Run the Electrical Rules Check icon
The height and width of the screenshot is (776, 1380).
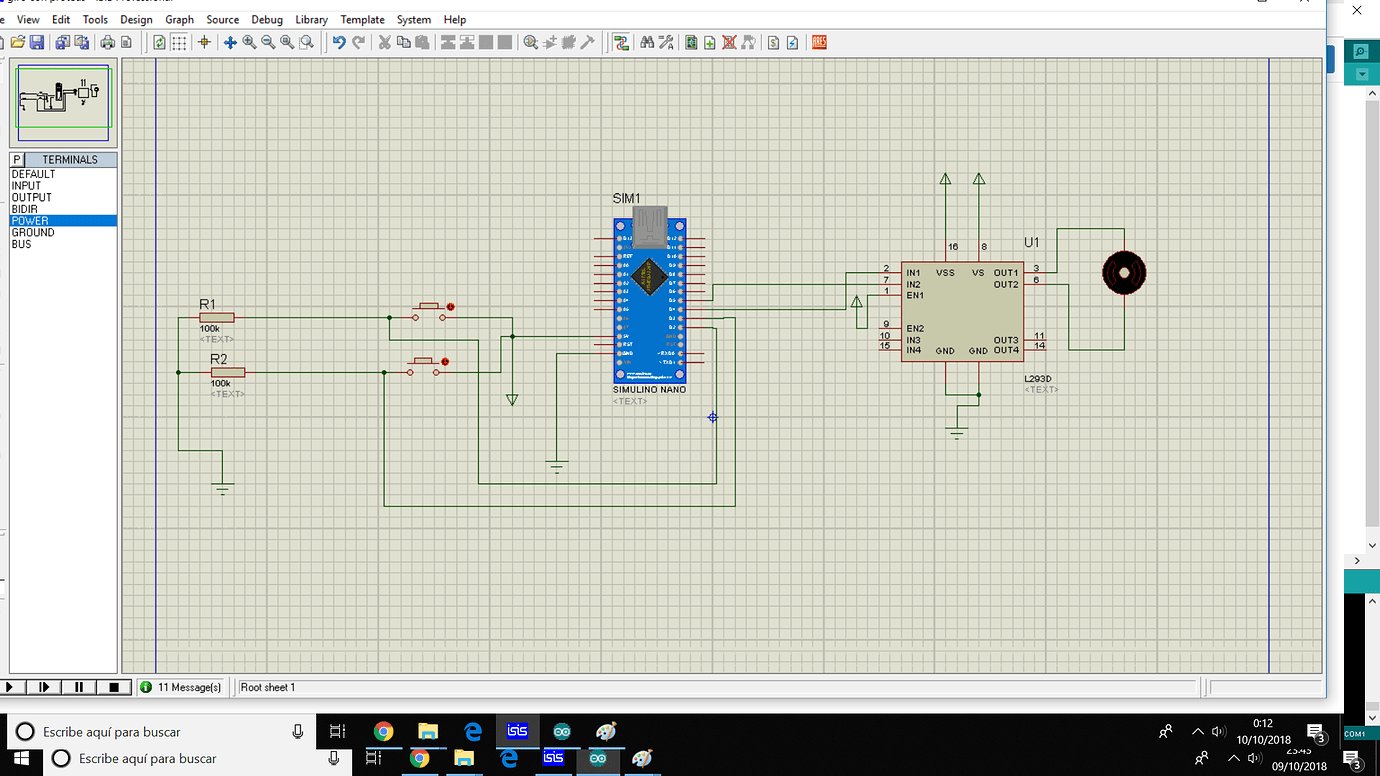click(794, 42)
